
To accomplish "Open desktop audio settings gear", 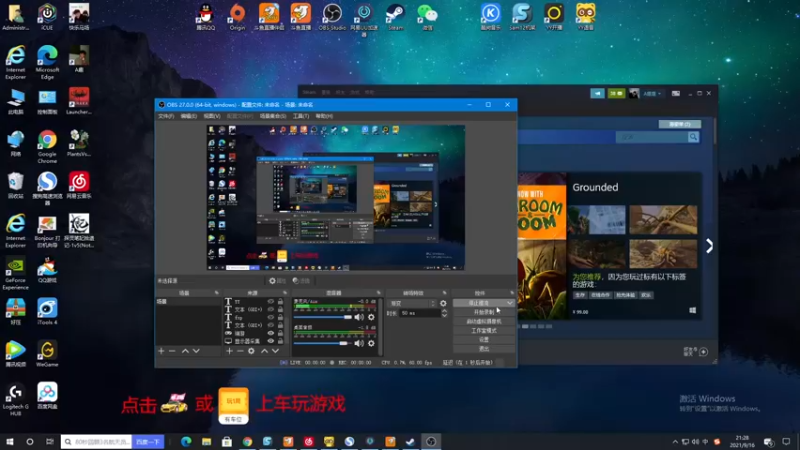I will [x=371, y=343].
